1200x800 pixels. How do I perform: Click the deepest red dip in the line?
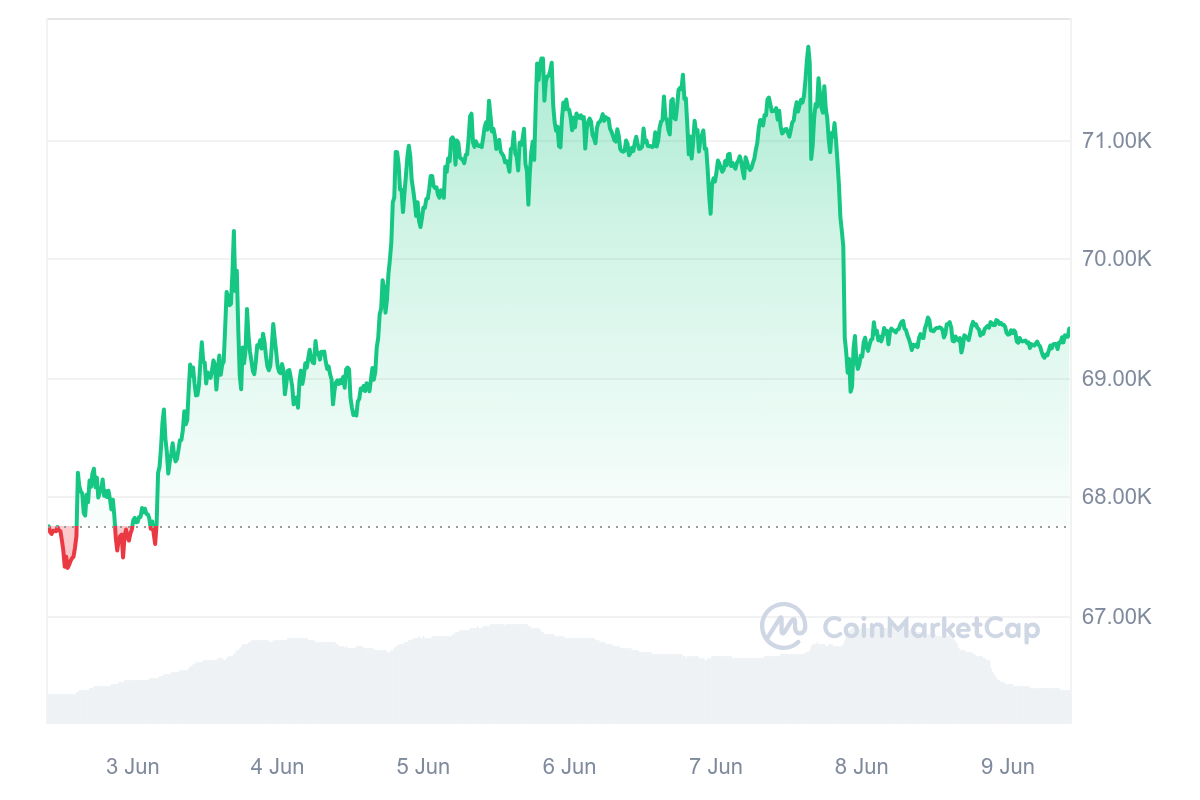[x=67, y=567]
